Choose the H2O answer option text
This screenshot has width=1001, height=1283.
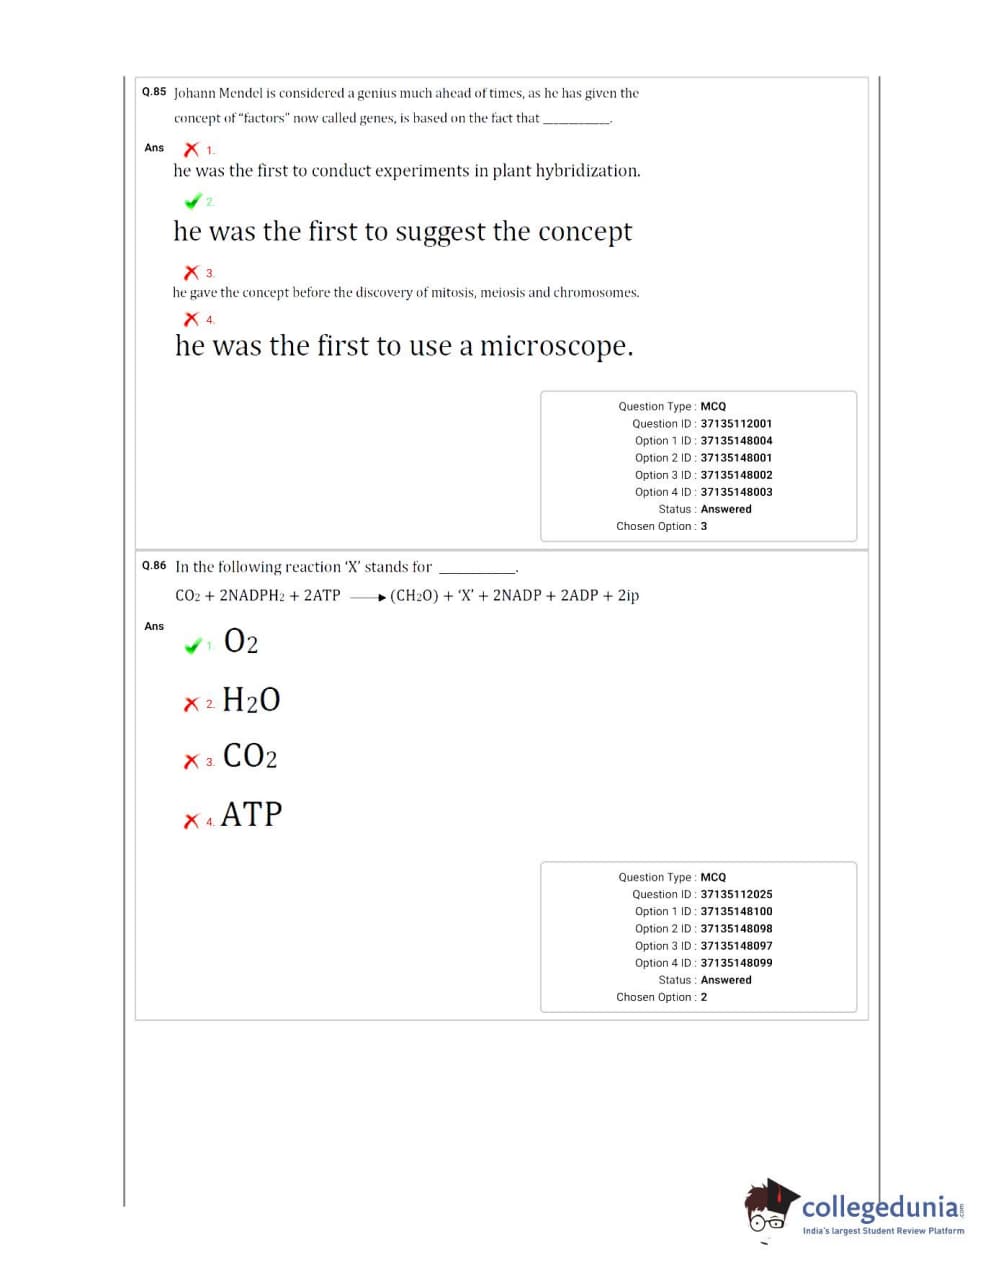pos(251,699)
